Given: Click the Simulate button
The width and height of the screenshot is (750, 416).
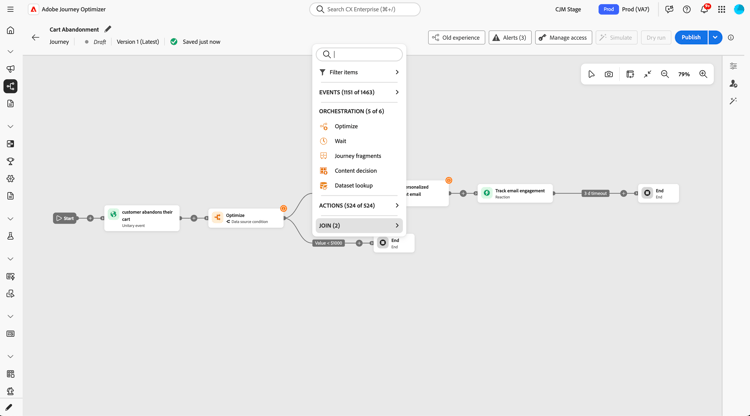Looking at the screenshot, I should tap(616, 37).
